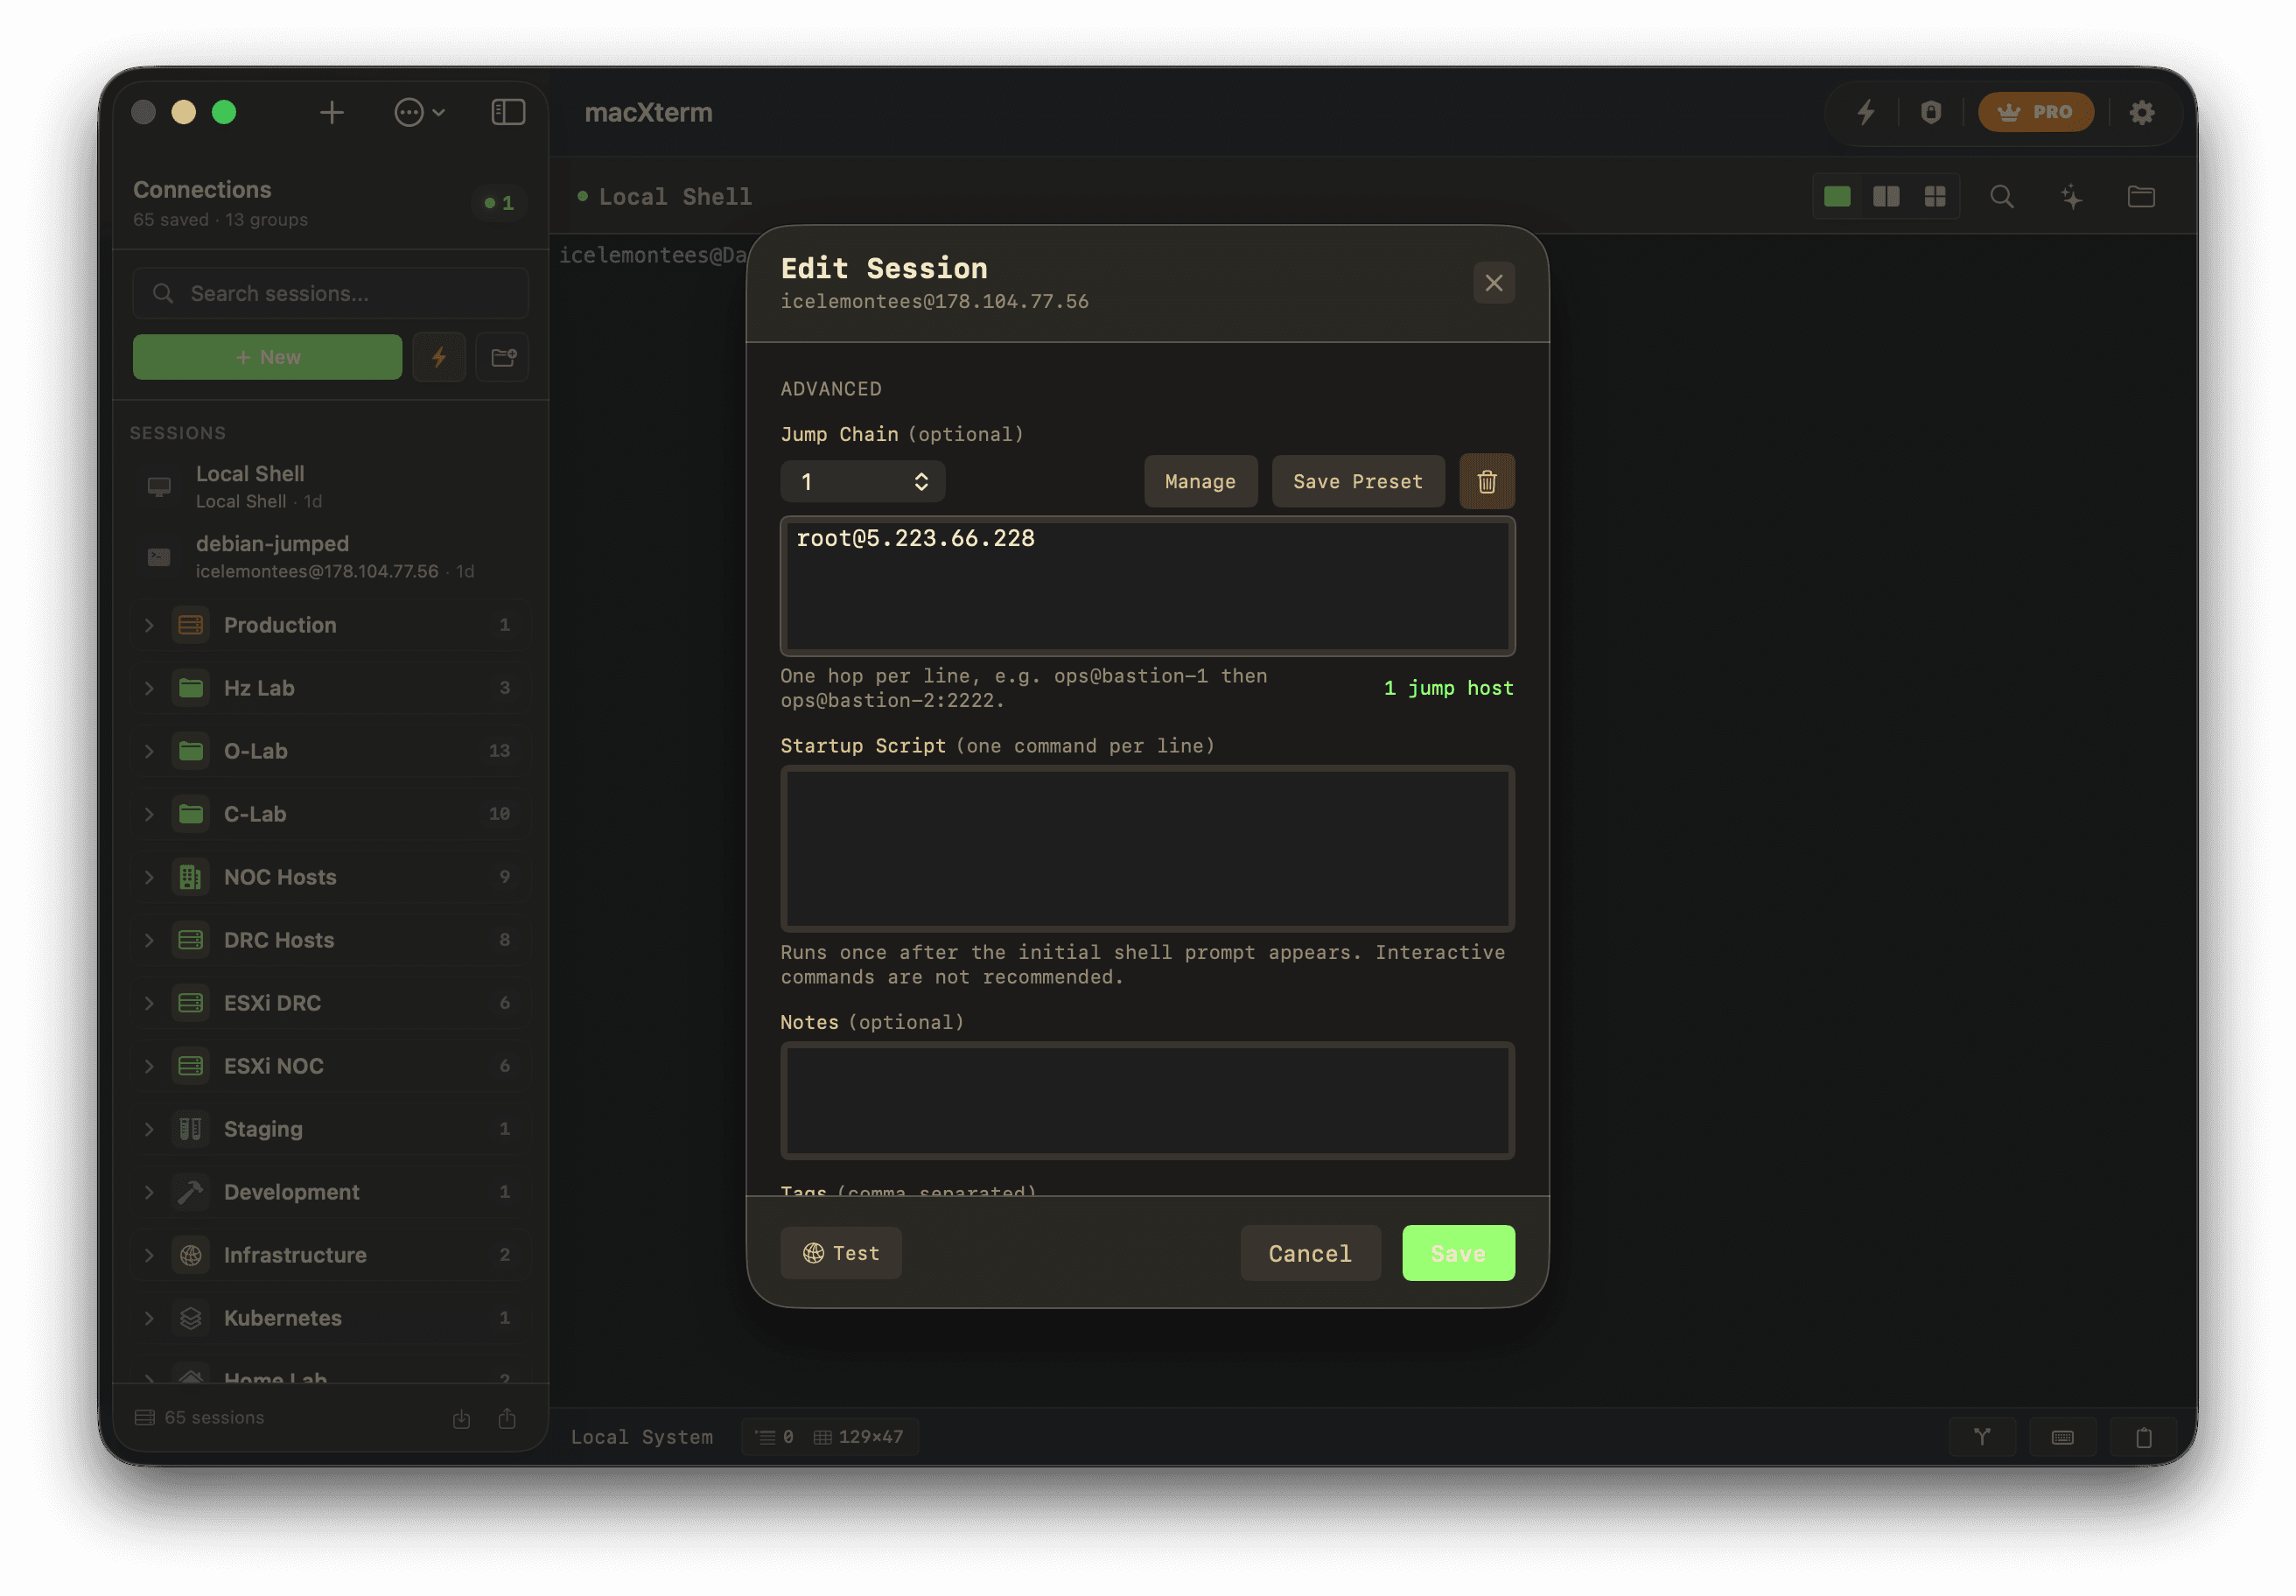Click the PRO crown badge
This screenshot has height=1596, width=2296.
pos(2035,112)
